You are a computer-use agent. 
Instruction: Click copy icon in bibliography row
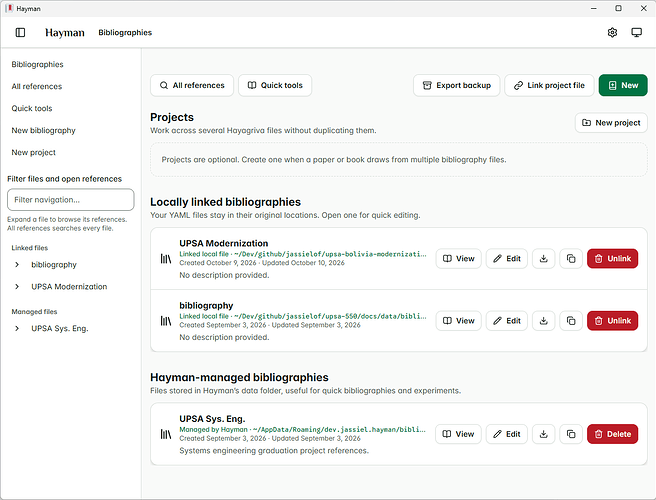pyautogui.click(x=571, y=321)
